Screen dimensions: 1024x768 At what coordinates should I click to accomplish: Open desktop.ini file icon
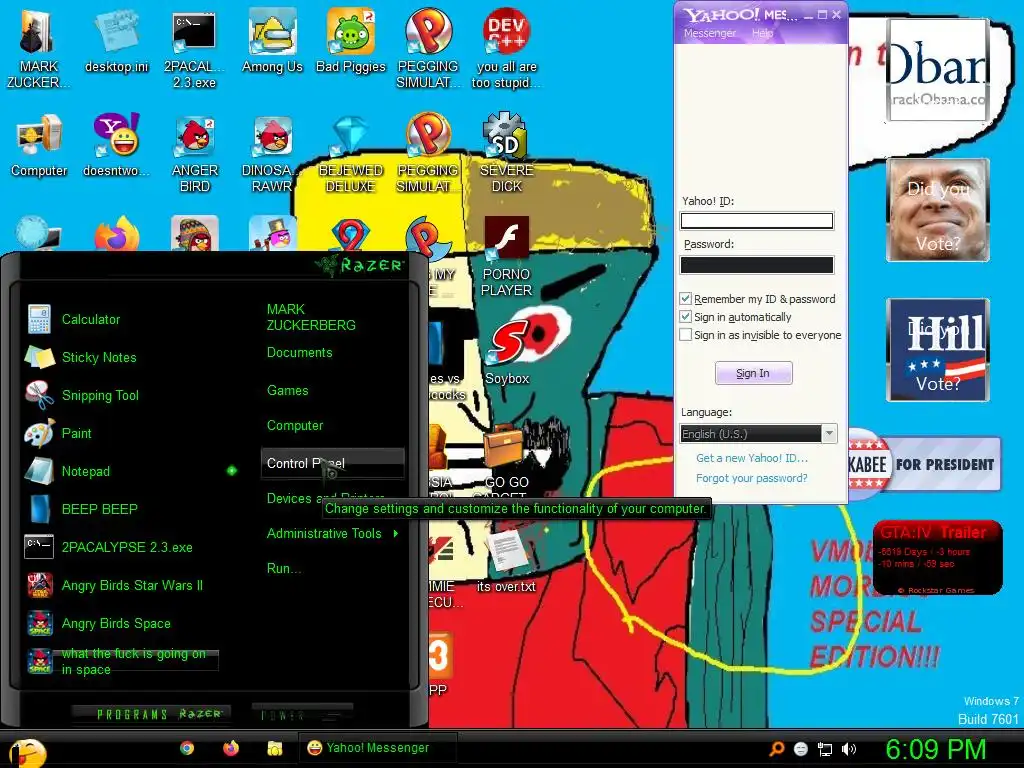(116, 42)
